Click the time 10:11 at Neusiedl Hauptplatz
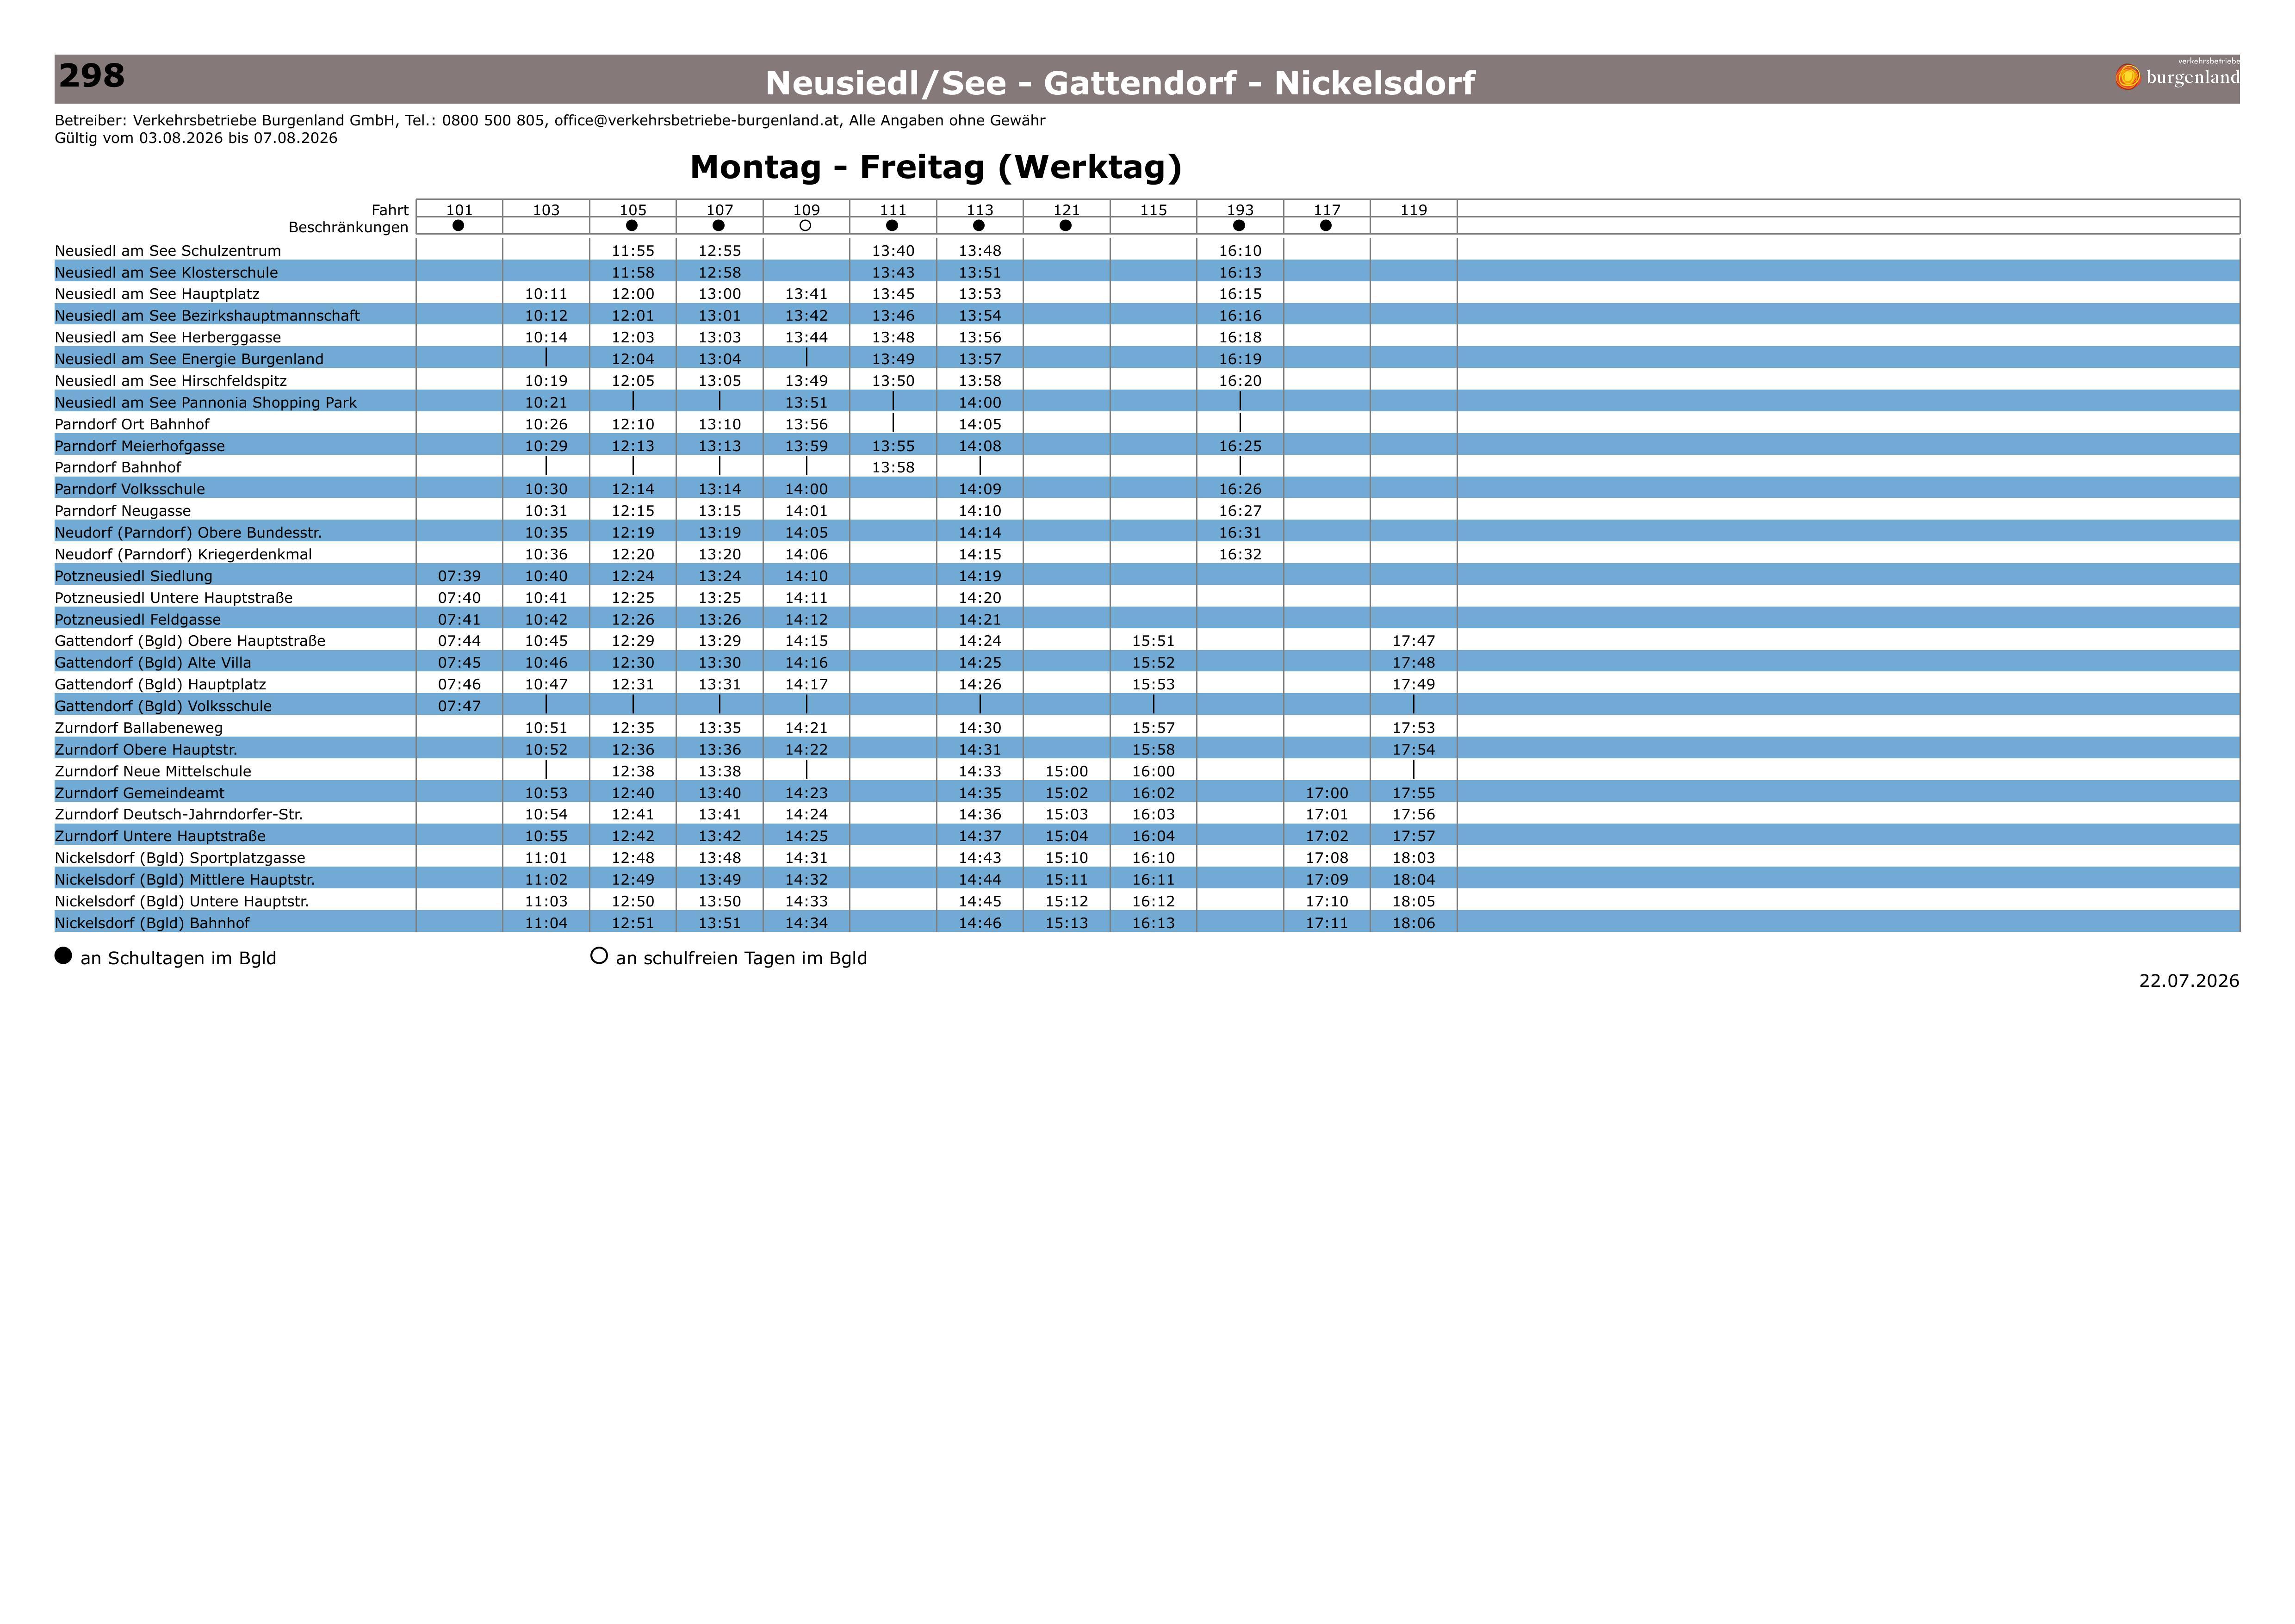This screenshot has height=1624, width=2295. point(546,294)
